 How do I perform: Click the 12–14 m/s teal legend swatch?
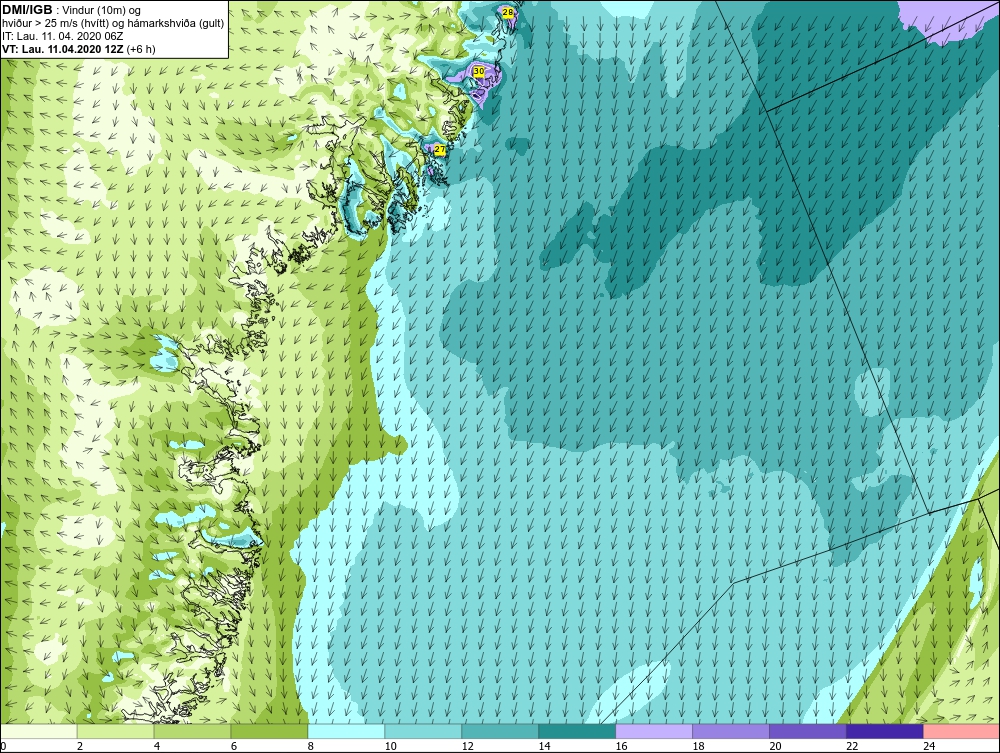pos(500,731)
